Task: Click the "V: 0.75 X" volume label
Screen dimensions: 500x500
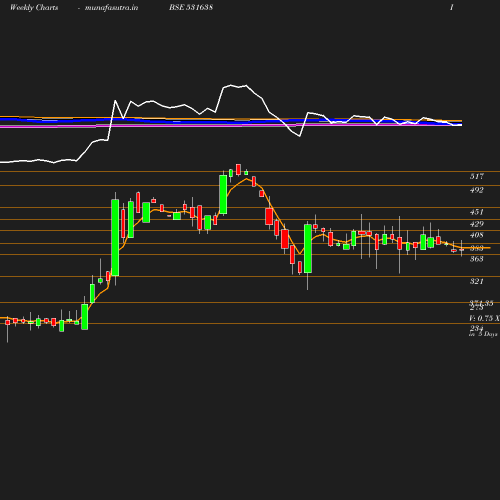Action: coord(484,318)
